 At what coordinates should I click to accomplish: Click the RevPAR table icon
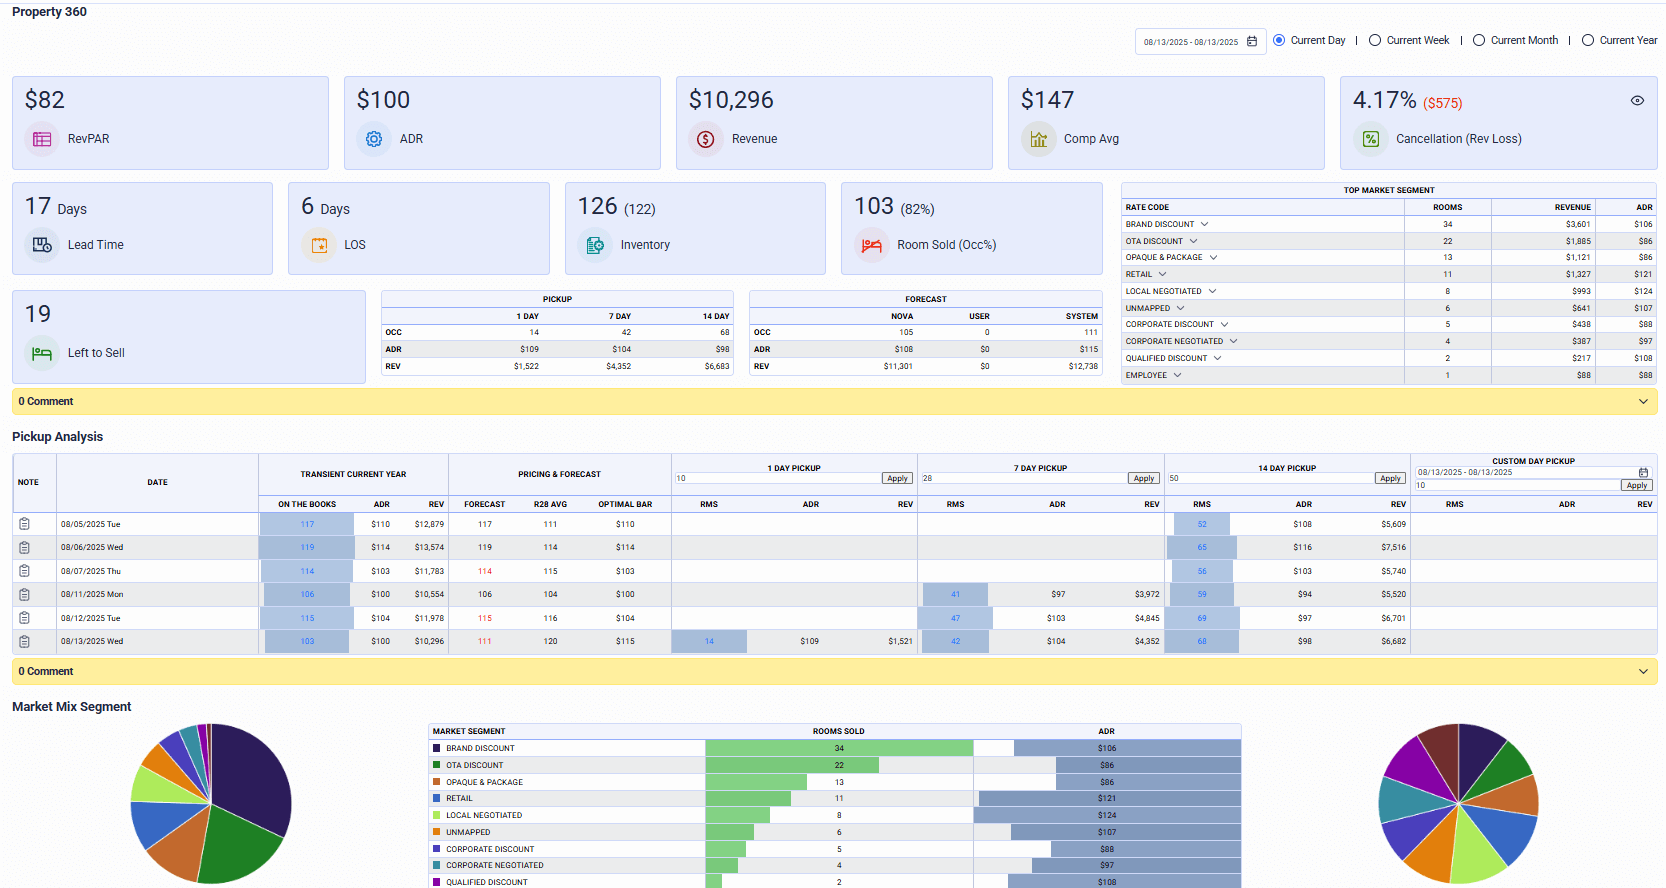tap(42, 140)
